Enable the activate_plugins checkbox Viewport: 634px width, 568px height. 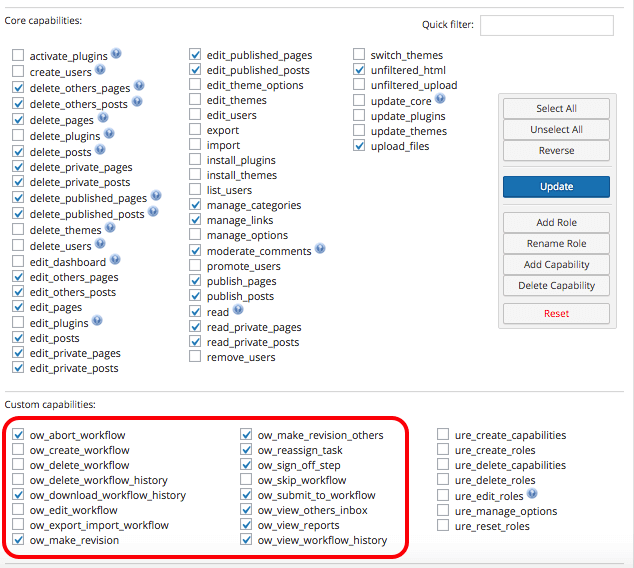[18, 55]
